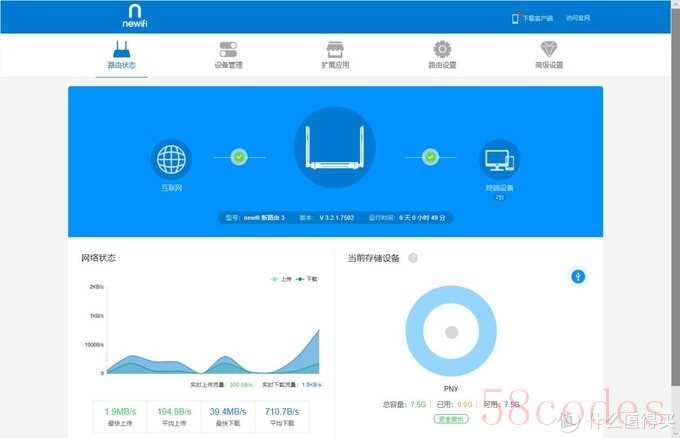Click the toggle-switches device management icon
680x438 pixels.
(228, 49)
